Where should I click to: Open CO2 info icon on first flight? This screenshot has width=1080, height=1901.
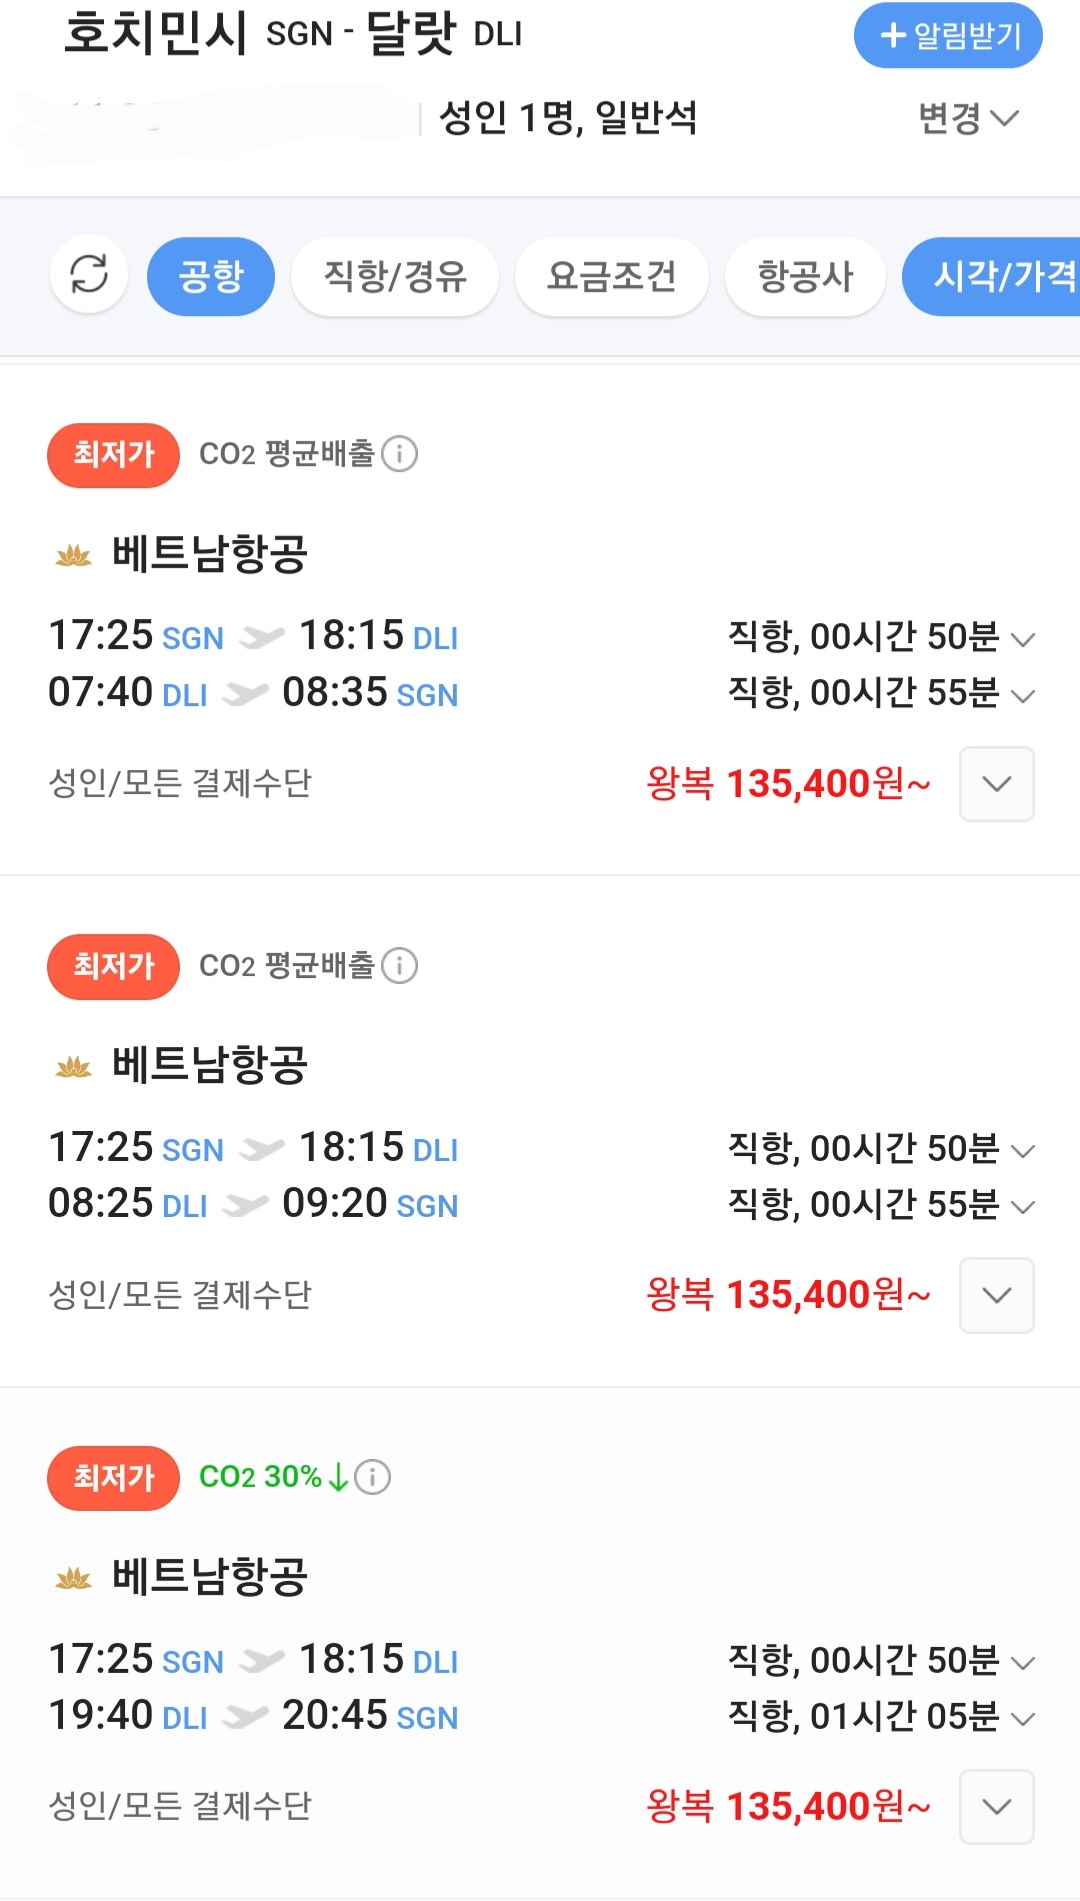click(400, 454)
